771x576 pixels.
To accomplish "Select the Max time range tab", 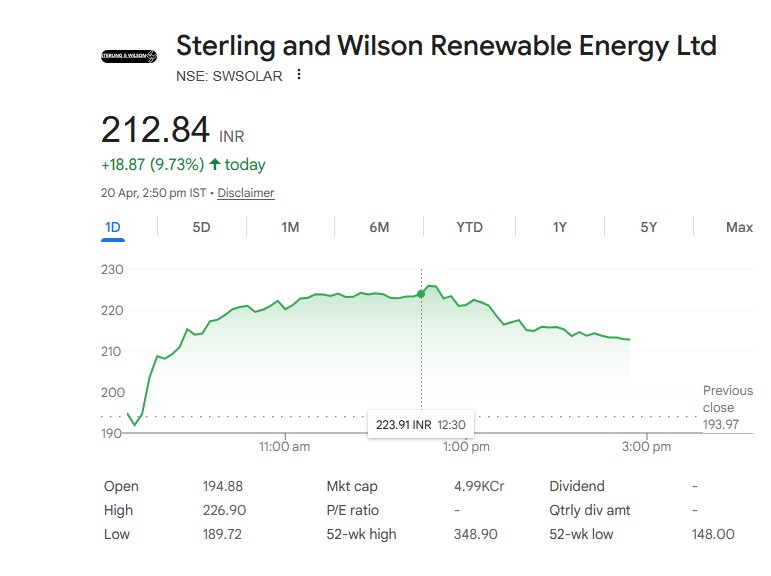I will pos(739,227).
